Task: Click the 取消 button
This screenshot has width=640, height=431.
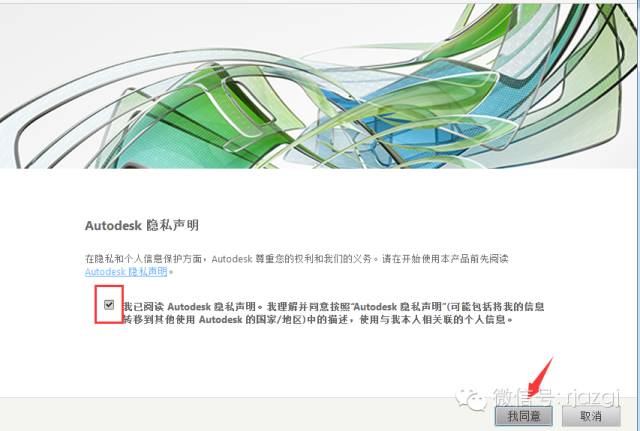Action: tap(591, 416)
